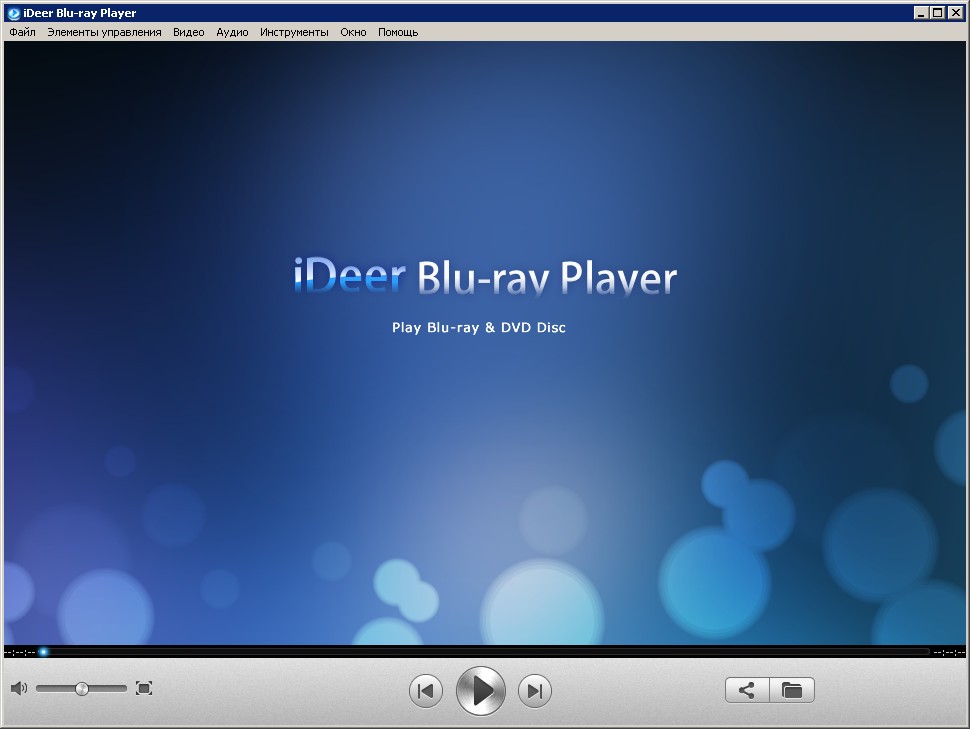Open the Инструменты menu

(294, 32)
